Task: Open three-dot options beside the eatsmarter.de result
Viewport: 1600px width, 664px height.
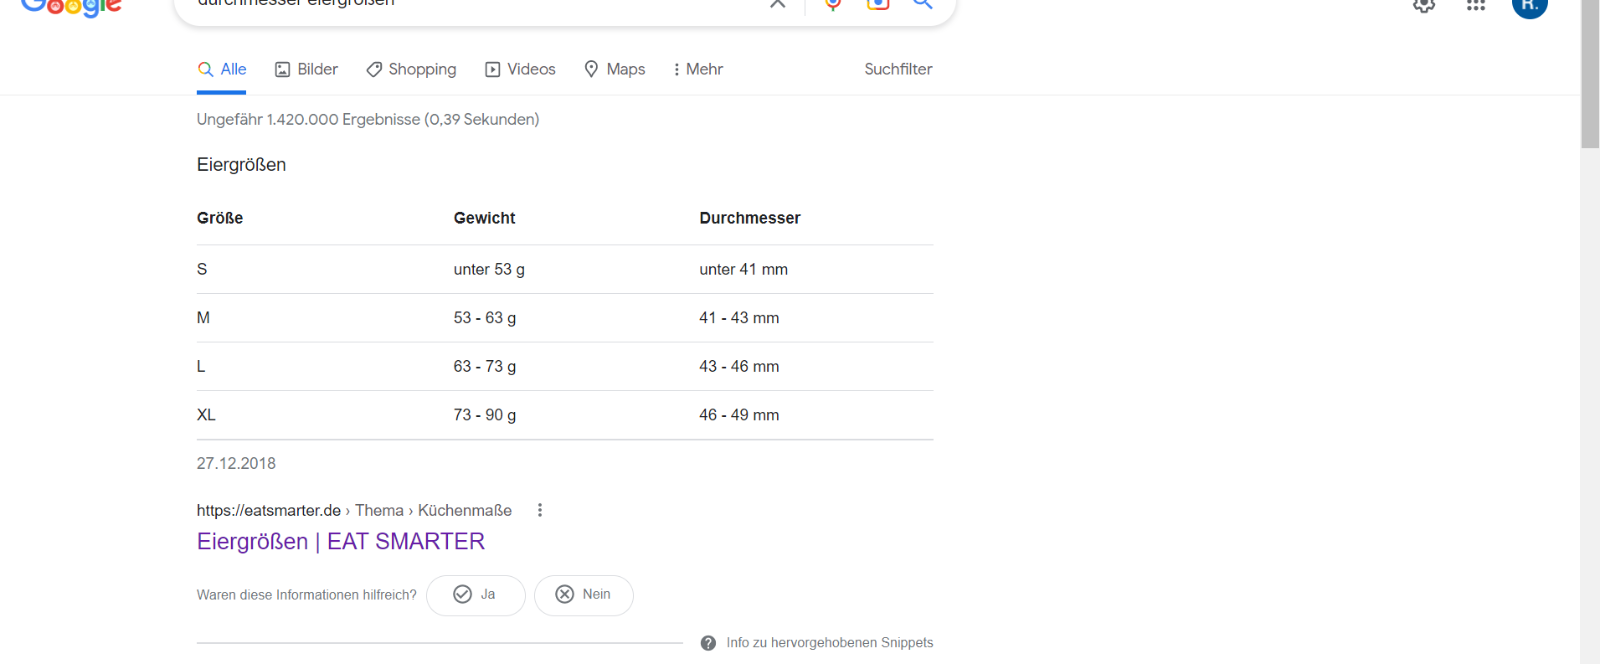Action: [540, 510]
